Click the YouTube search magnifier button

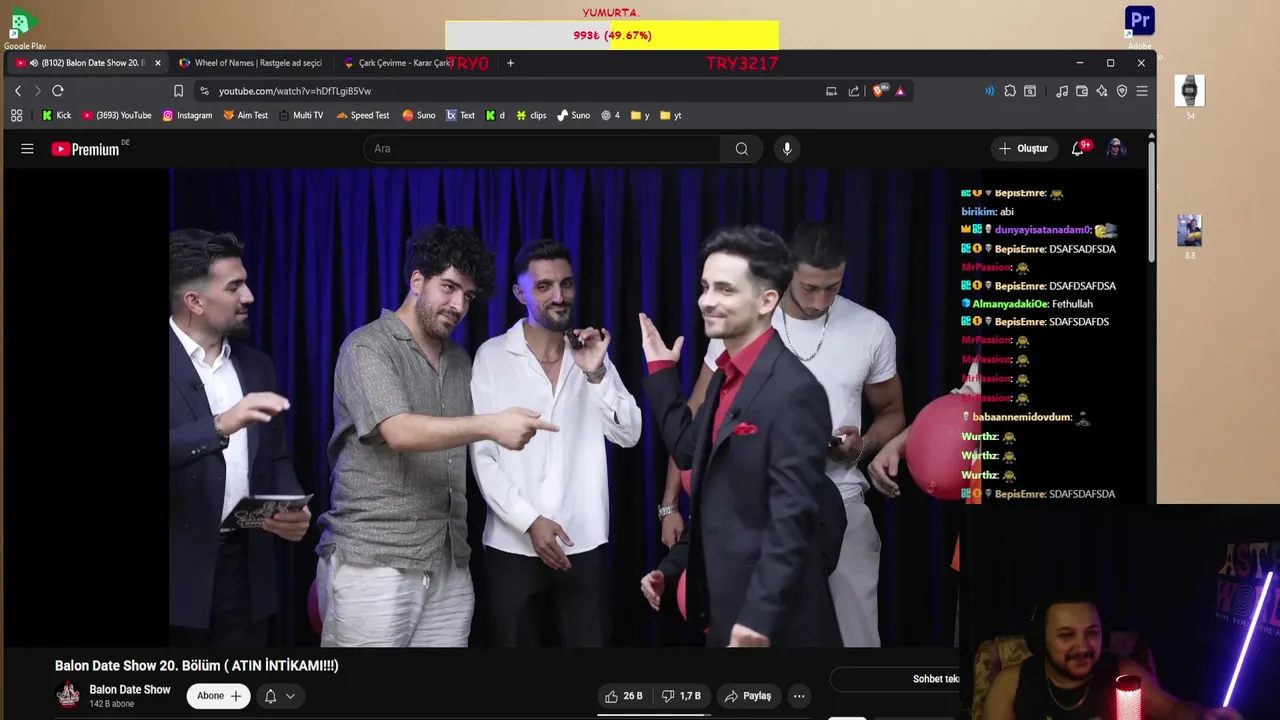tap(741, 149)
